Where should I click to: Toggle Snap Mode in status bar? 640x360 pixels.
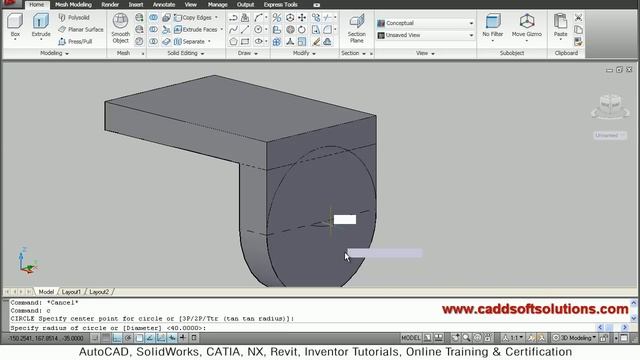[95, 338]
